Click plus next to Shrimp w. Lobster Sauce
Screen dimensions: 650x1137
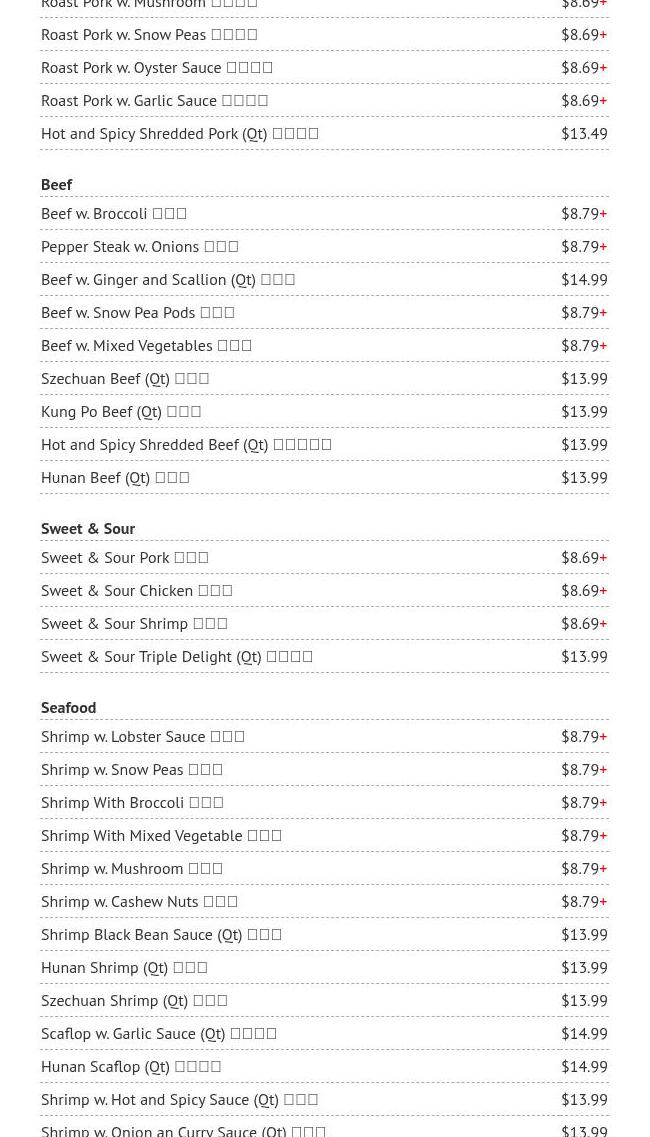coord(603,736)
